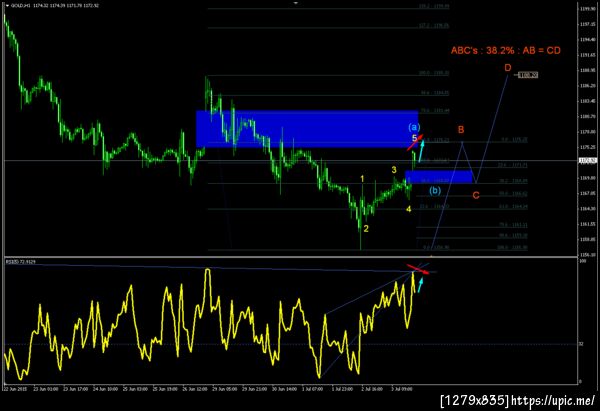Click the 26 Jun 12:00 time label
The image size is (600, 411).
195,389
